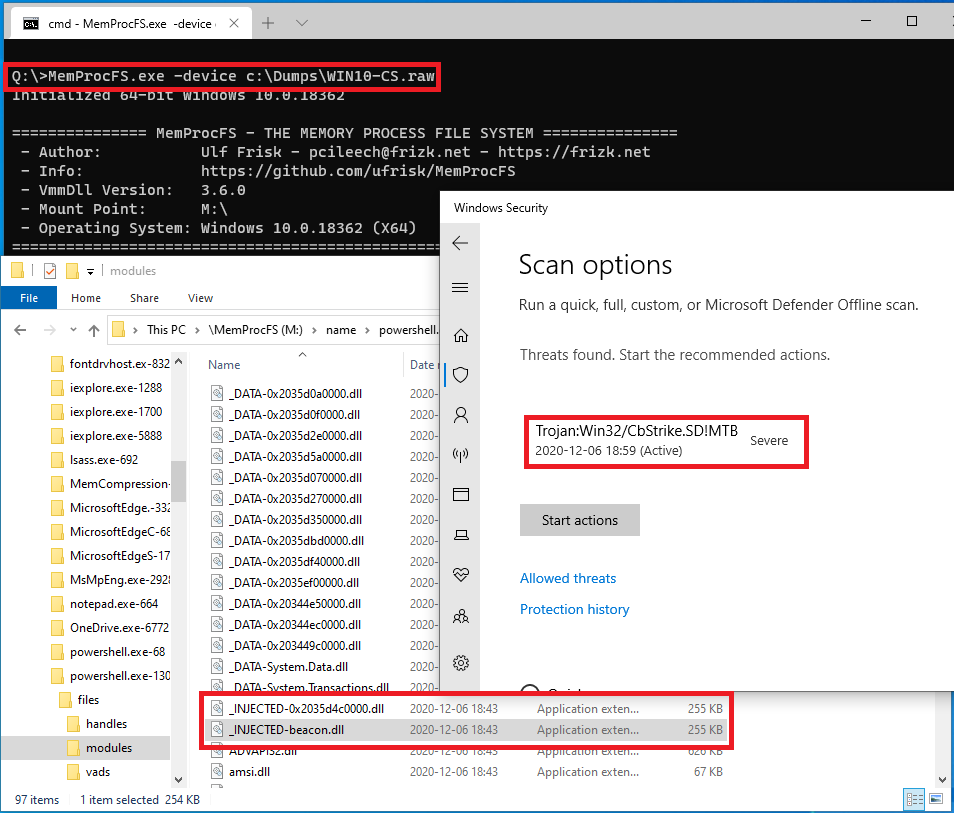Image resolution: width=954 pixels, height=813 pixels.
Task: Select files folder in tree
Action: pos(79,700)
